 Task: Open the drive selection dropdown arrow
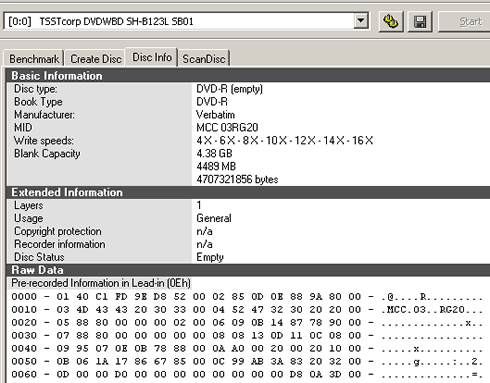[x=361, y=21]
